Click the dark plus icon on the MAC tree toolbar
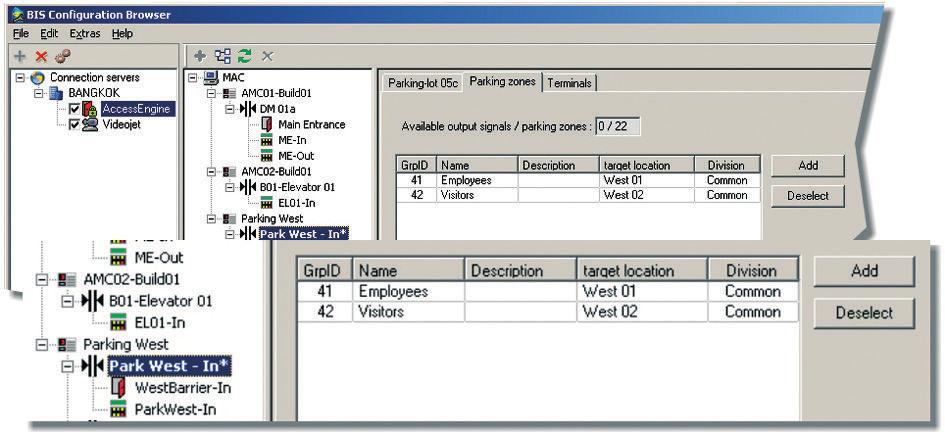Viewport: 945px width, 435px height. coord(200,57)
